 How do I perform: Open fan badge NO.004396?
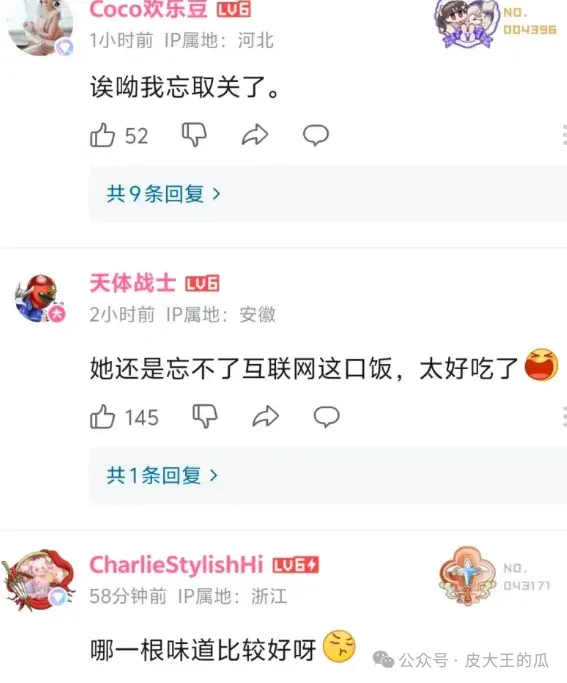pos(496,23)
